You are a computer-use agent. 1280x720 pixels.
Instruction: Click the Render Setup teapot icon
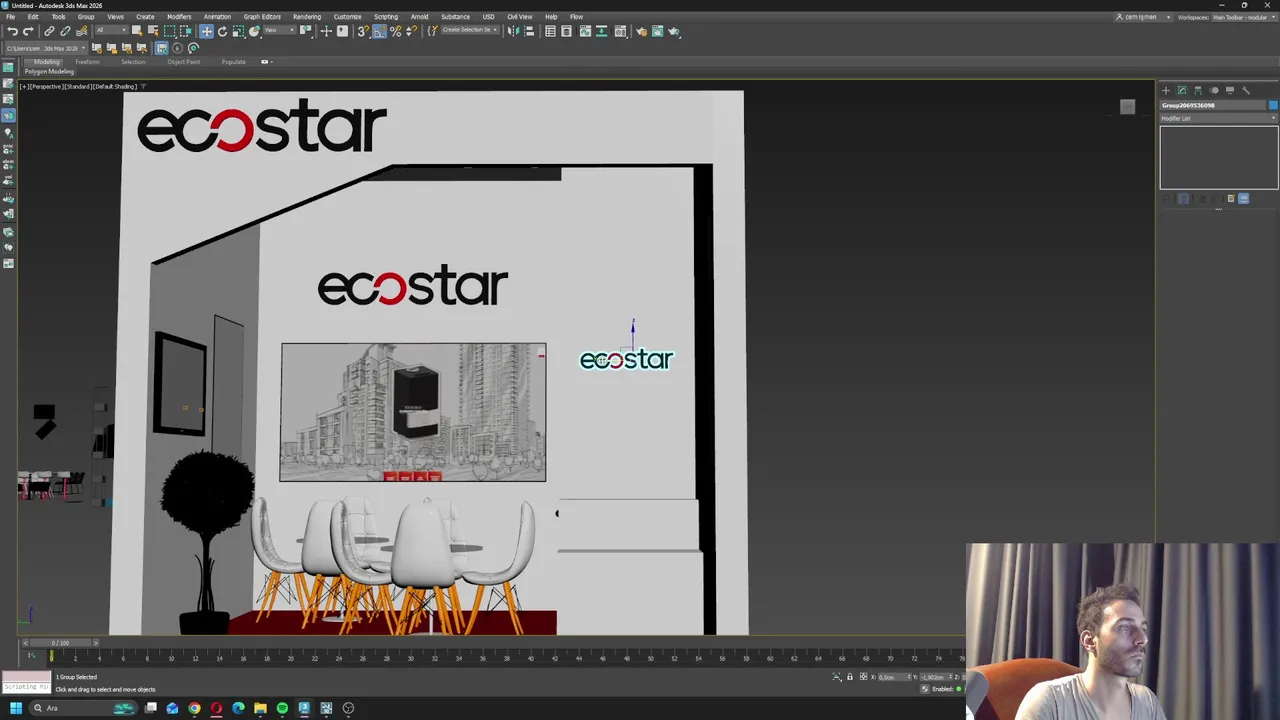641,31
